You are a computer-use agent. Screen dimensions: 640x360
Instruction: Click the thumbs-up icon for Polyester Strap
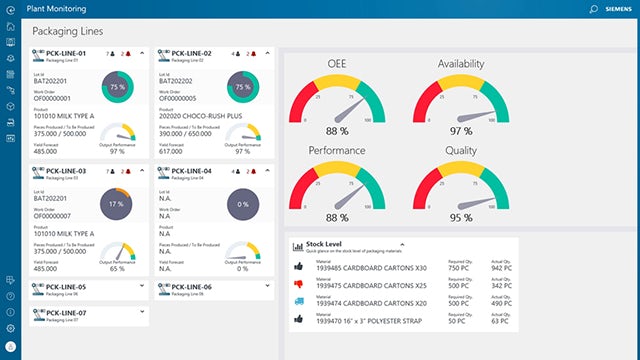[299, 319]
